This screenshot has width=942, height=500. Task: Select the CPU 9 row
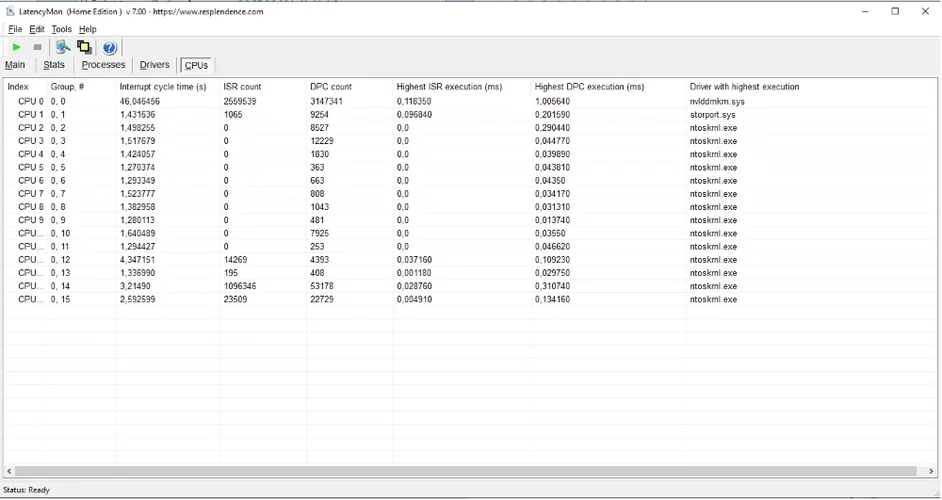(470, 221)
